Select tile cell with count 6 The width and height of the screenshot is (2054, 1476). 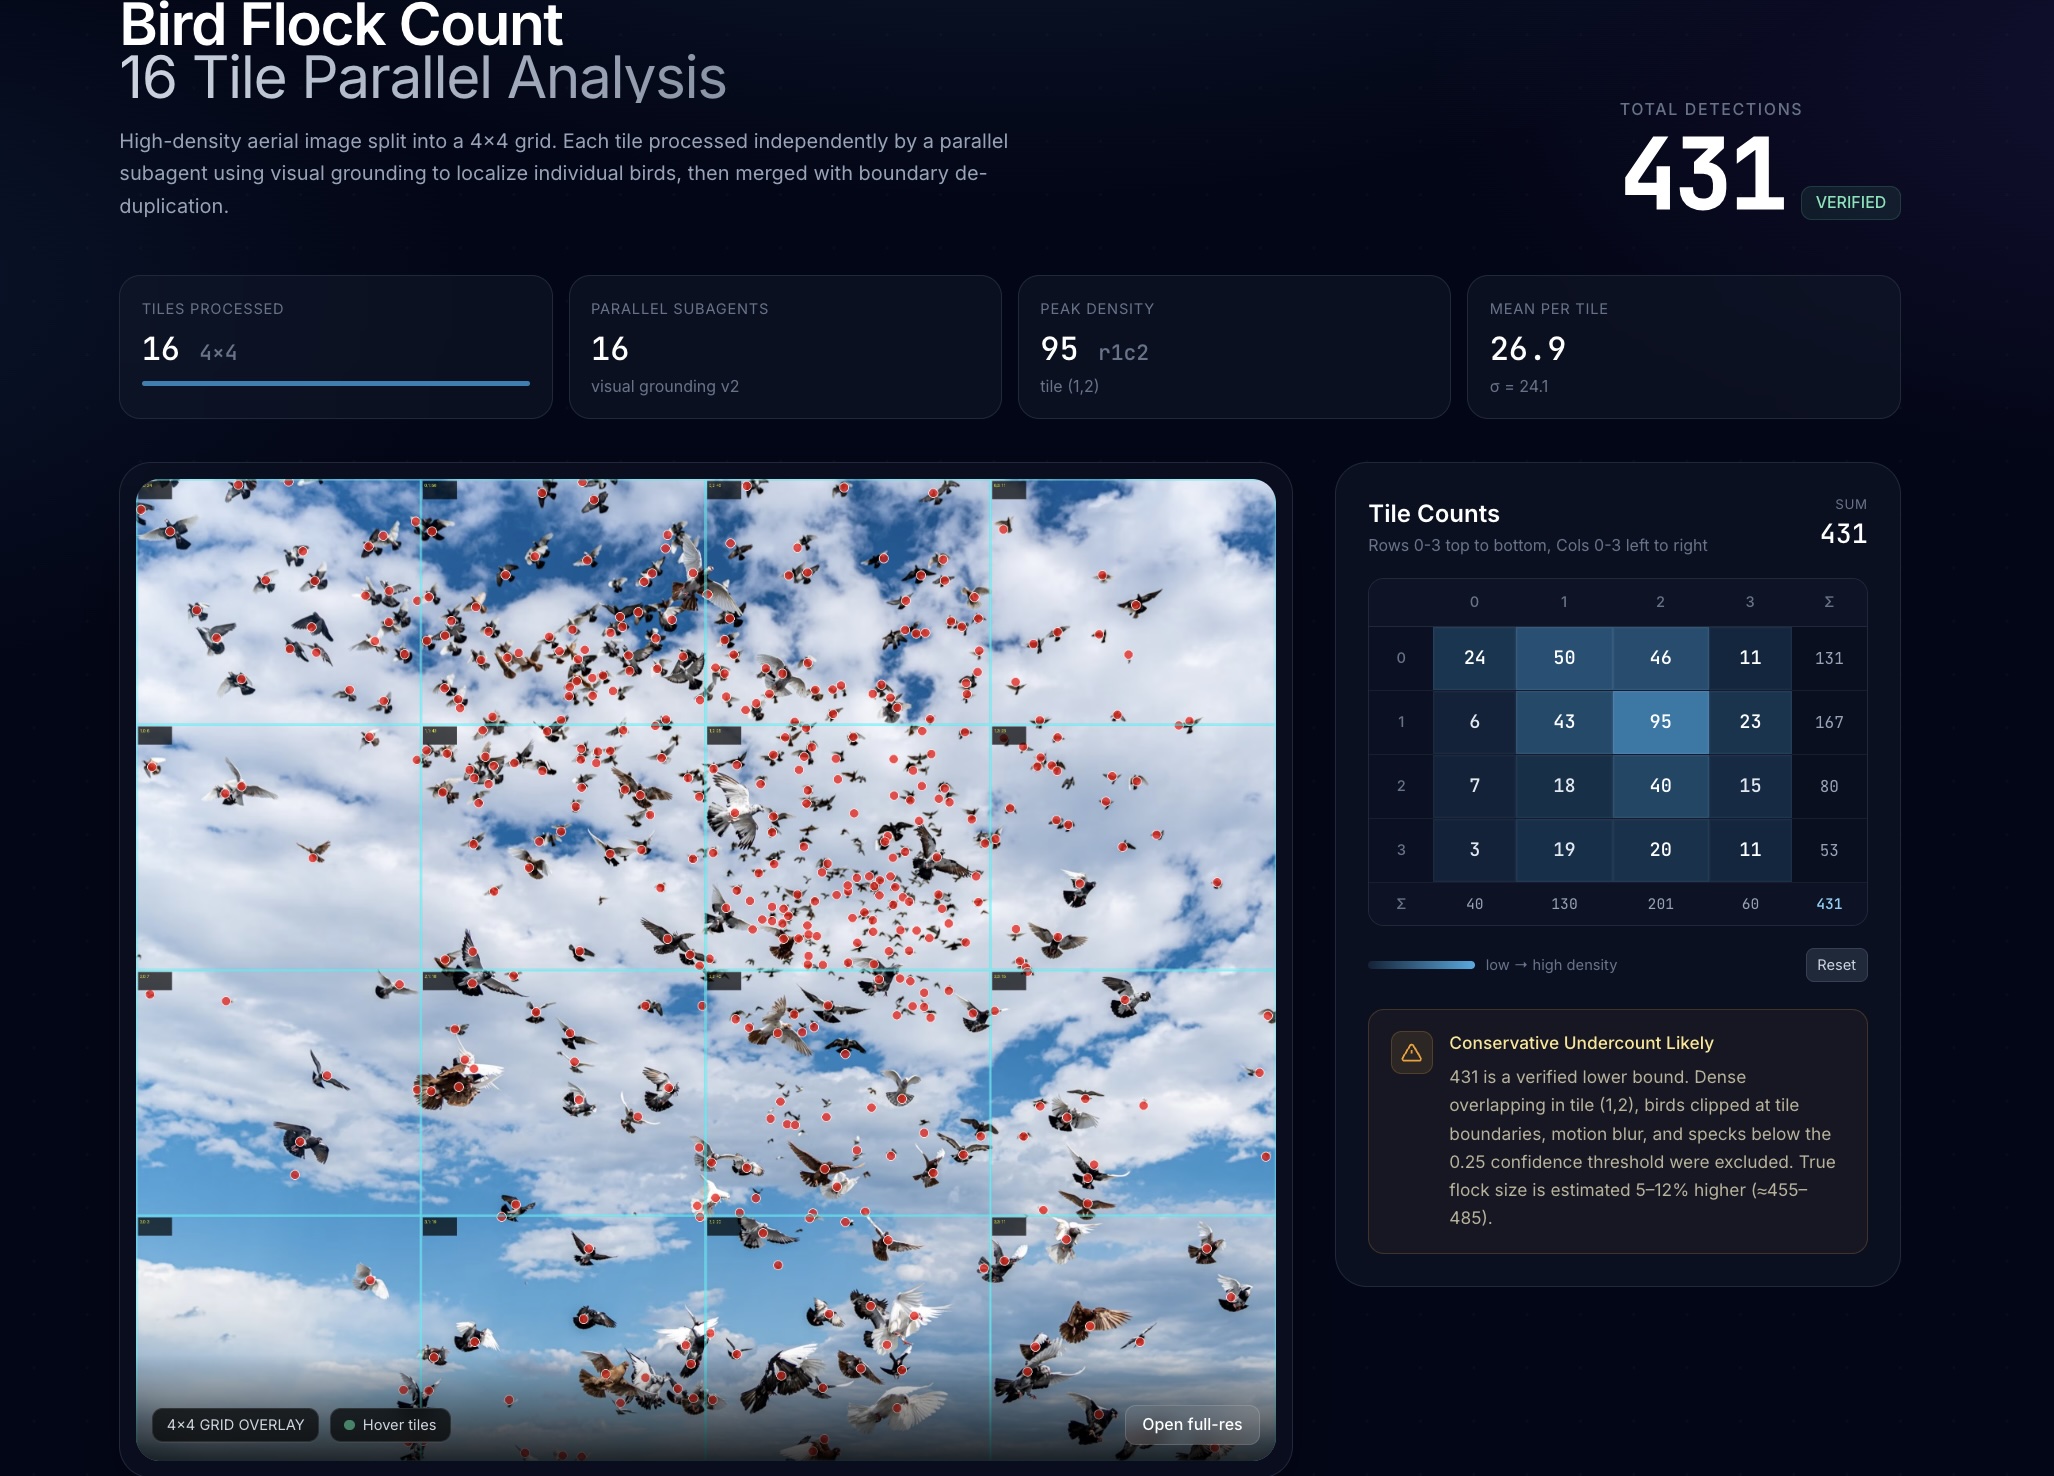(x=1474, y=721)
